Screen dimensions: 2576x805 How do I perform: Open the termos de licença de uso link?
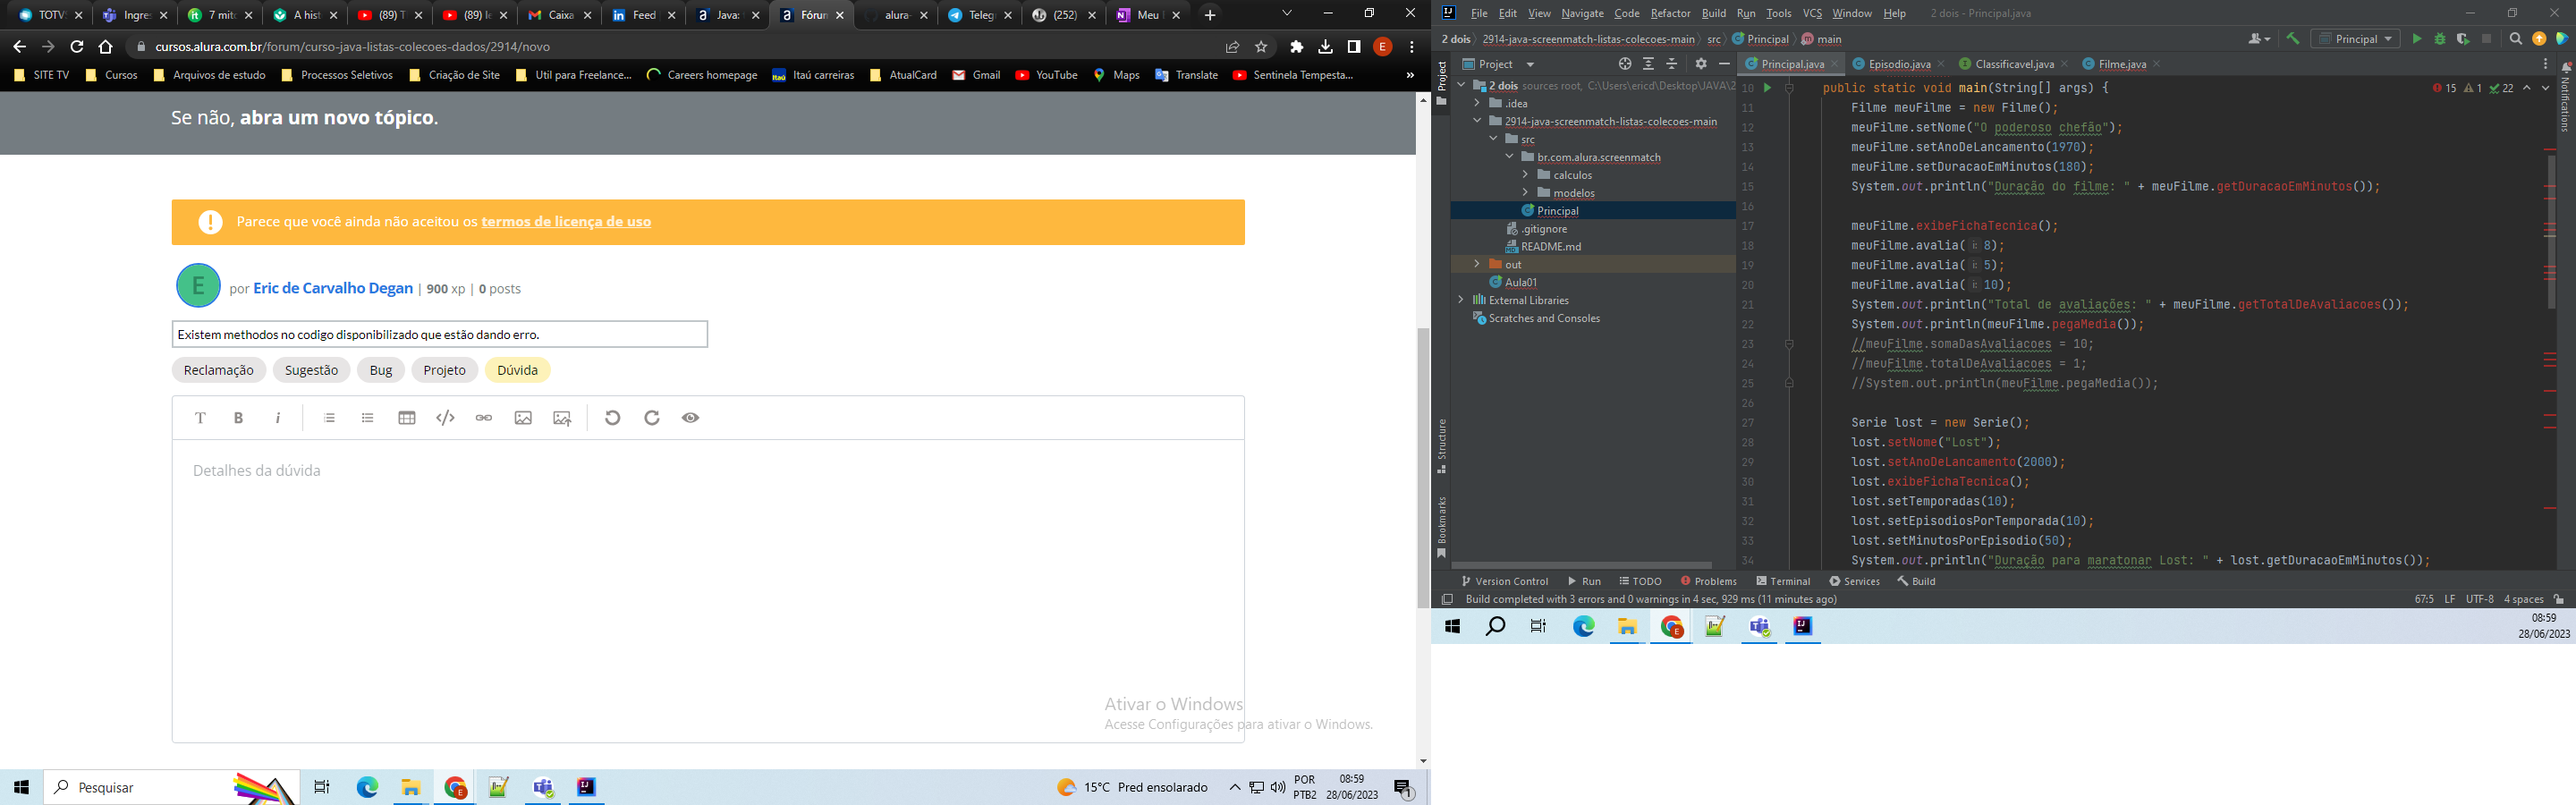pos(566,222)
